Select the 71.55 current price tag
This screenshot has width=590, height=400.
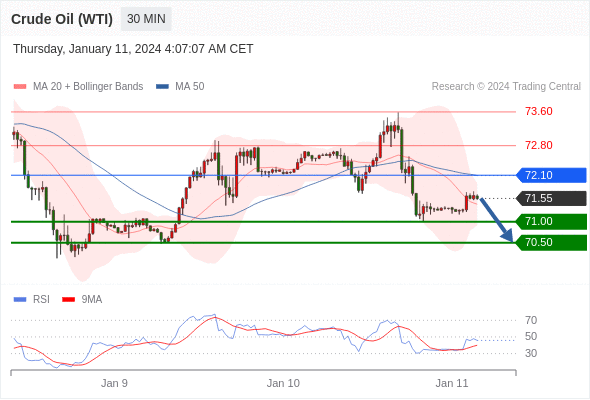tap(551, 198)
